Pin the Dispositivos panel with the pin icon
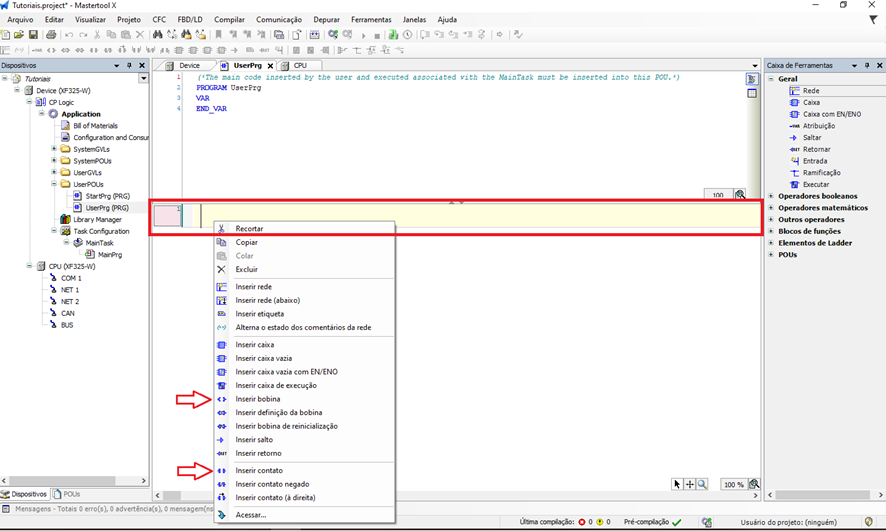The width and height of the screenshot is (886, 531). coord(129,66)
